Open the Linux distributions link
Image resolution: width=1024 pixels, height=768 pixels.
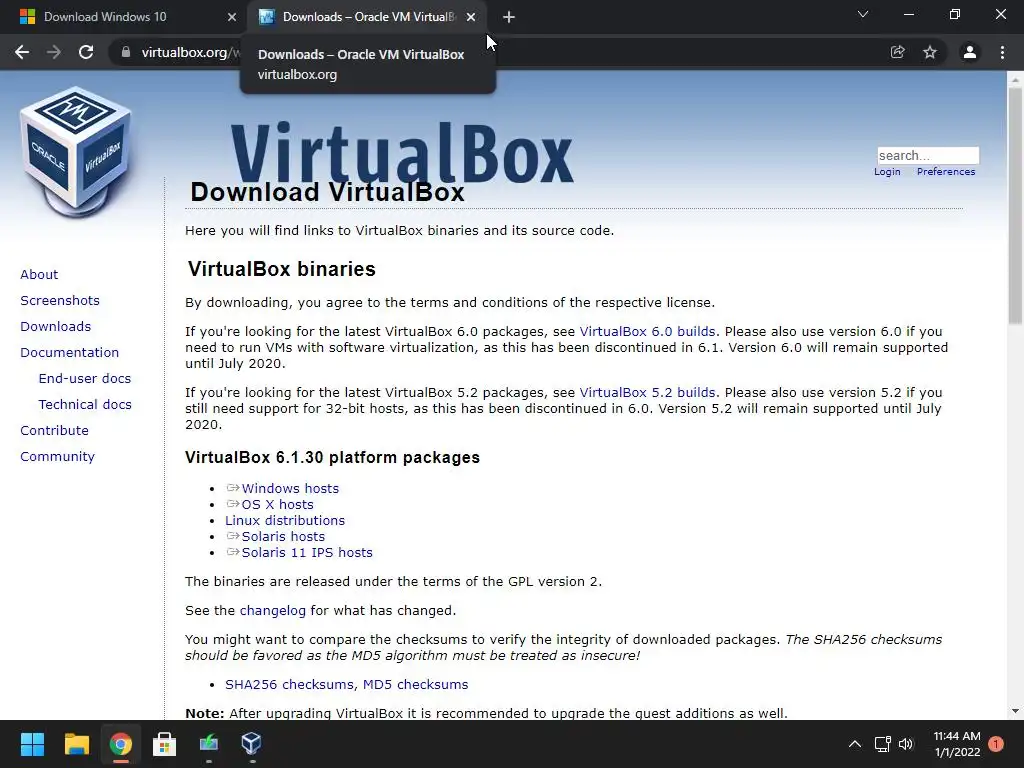click(x=285, y=520)
